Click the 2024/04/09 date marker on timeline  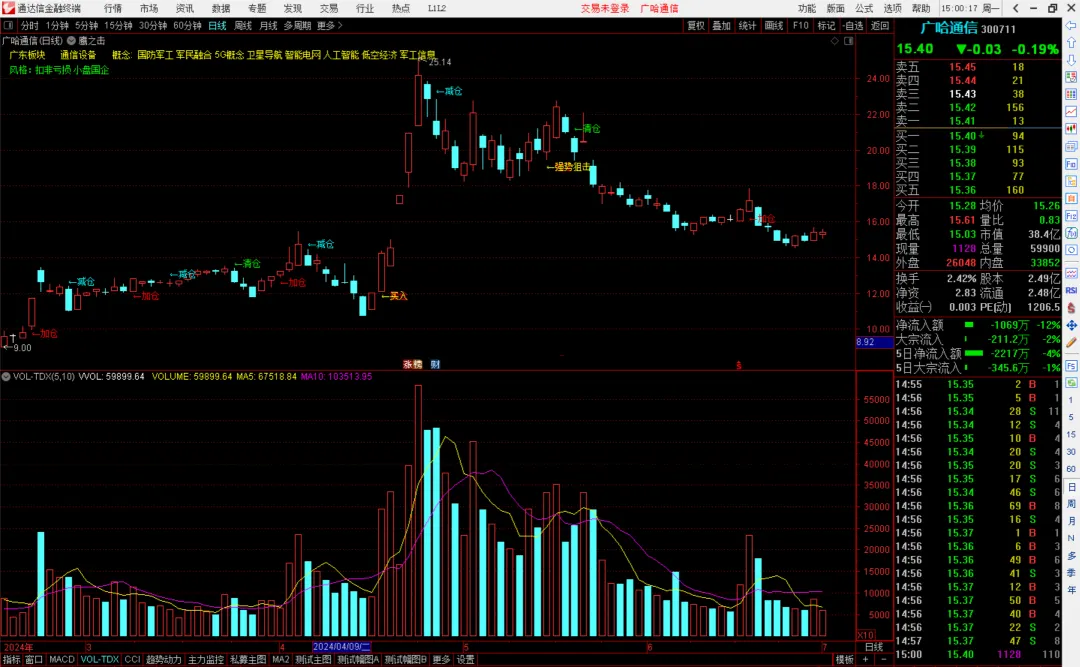(342, 647)
